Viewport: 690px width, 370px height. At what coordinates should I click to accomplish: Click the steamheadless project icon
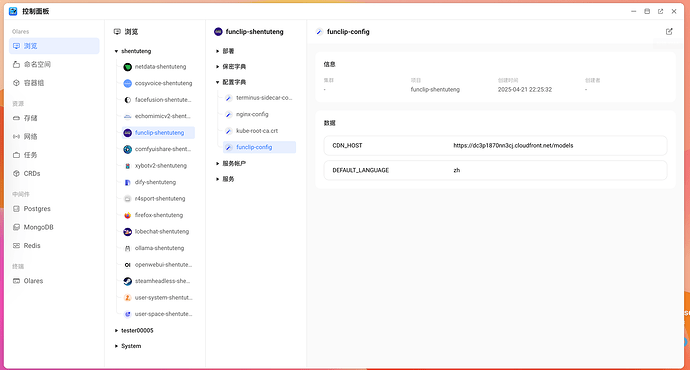point(128,281)
